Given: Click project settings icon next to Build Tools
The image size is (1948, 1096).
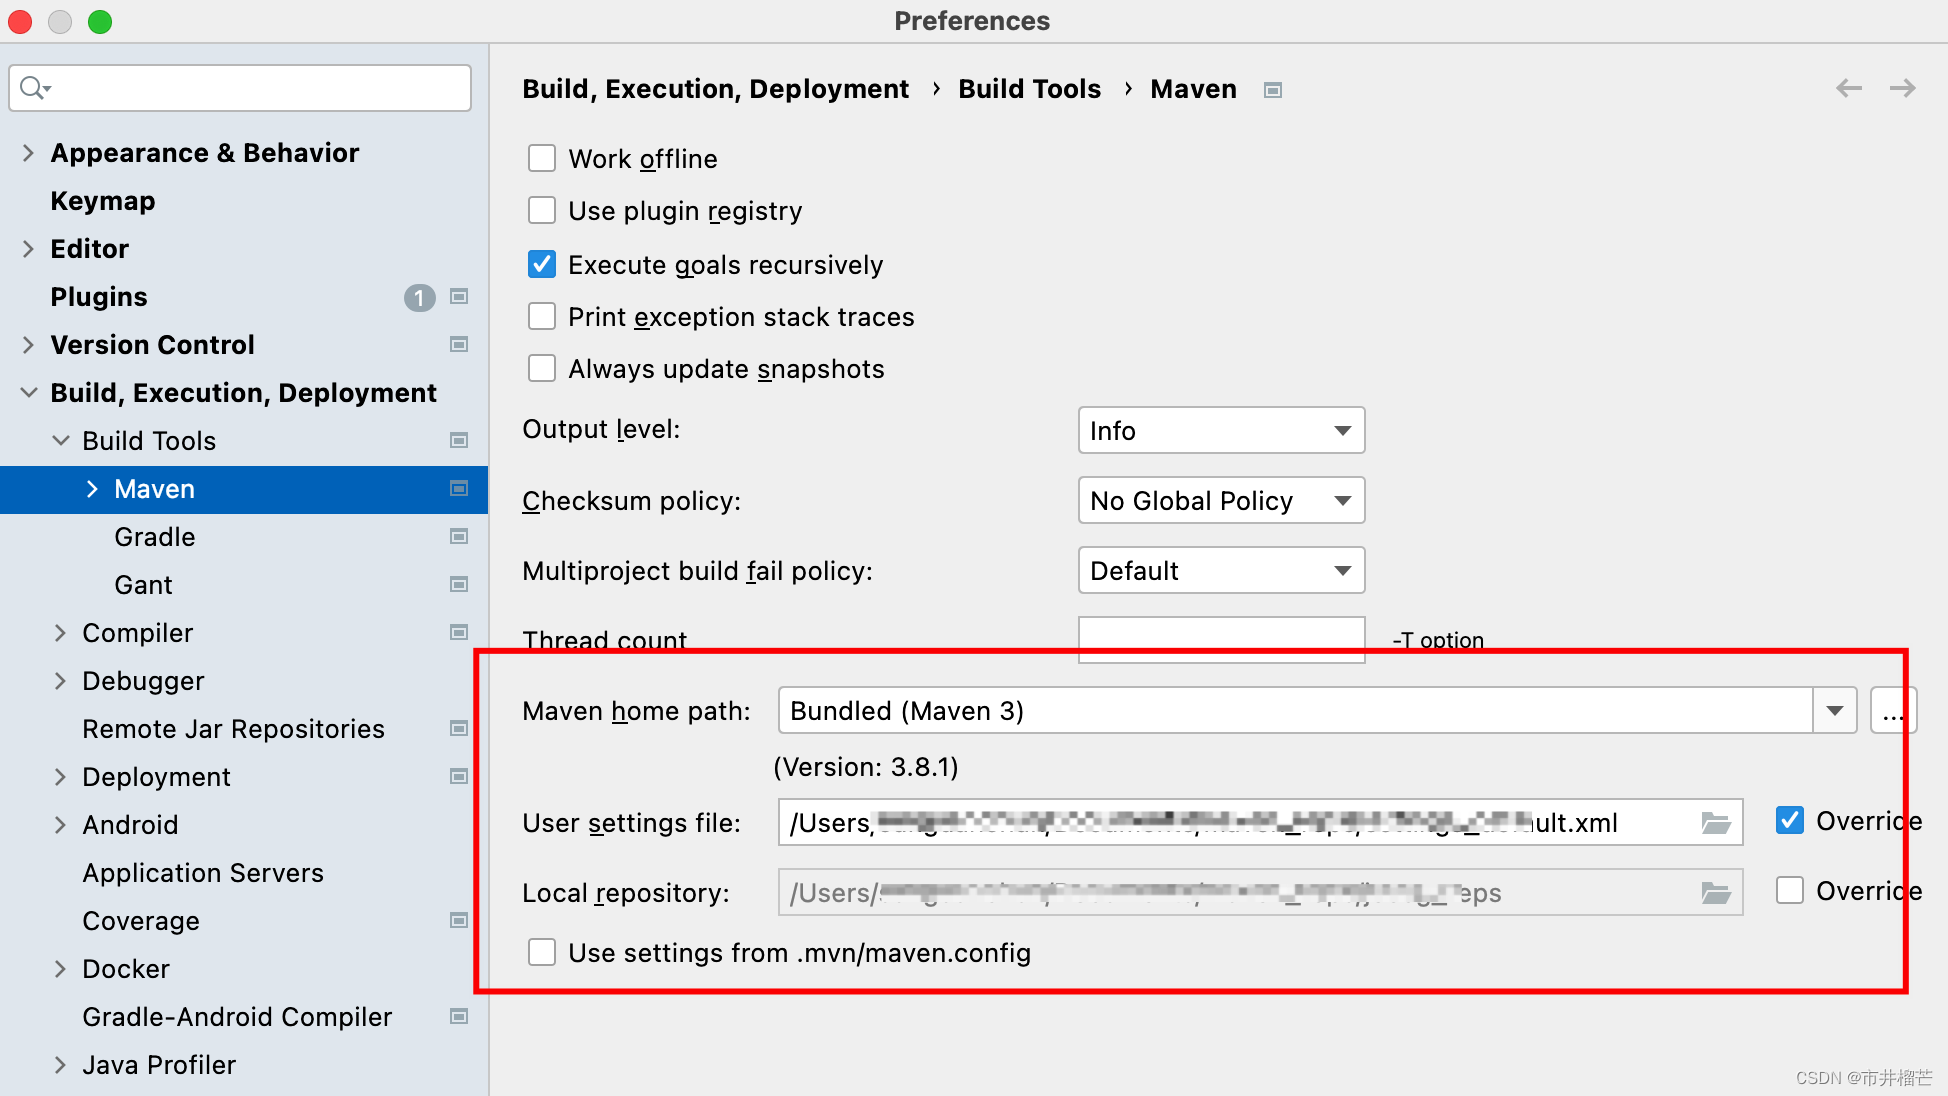Looking at the screenshot, I should tap(459, 440).
